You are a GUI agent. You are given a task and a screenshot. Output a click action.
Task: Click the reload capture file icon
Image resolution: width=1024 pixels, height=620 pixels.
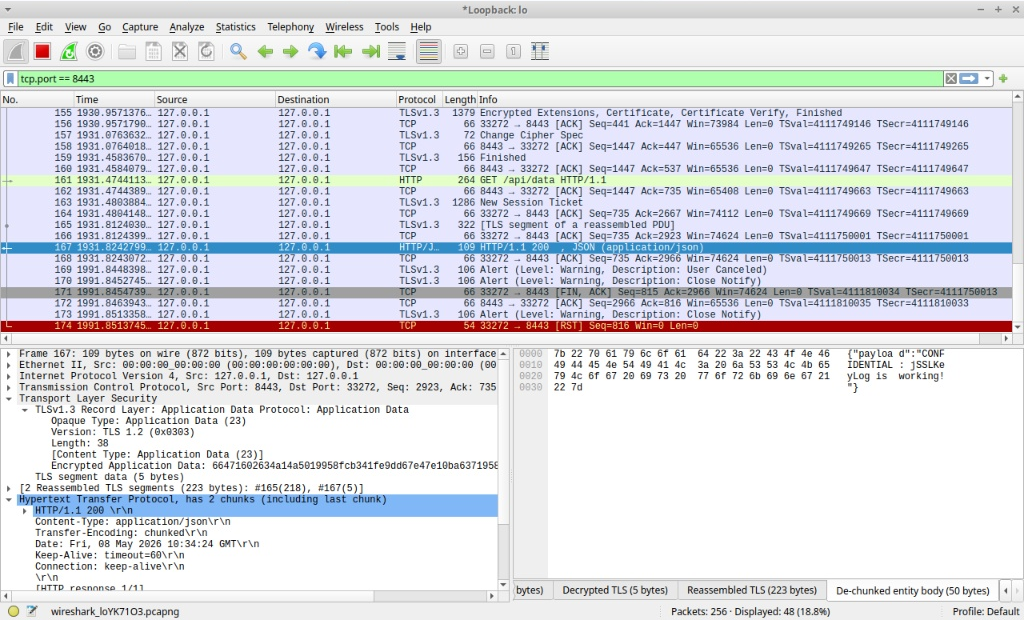click(206, 52)
